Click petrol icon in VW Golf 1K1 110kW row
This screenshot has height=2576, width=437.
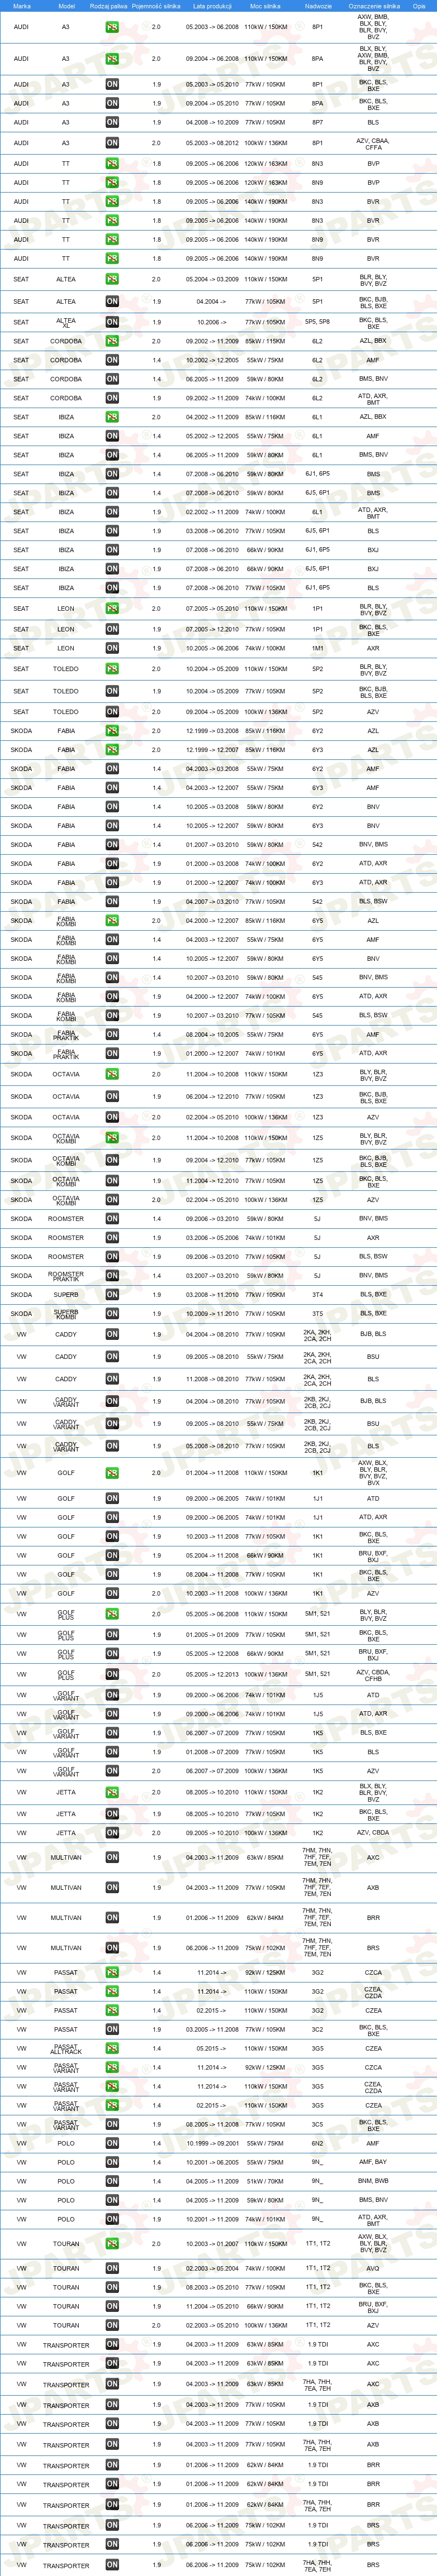pos(112,1473)
